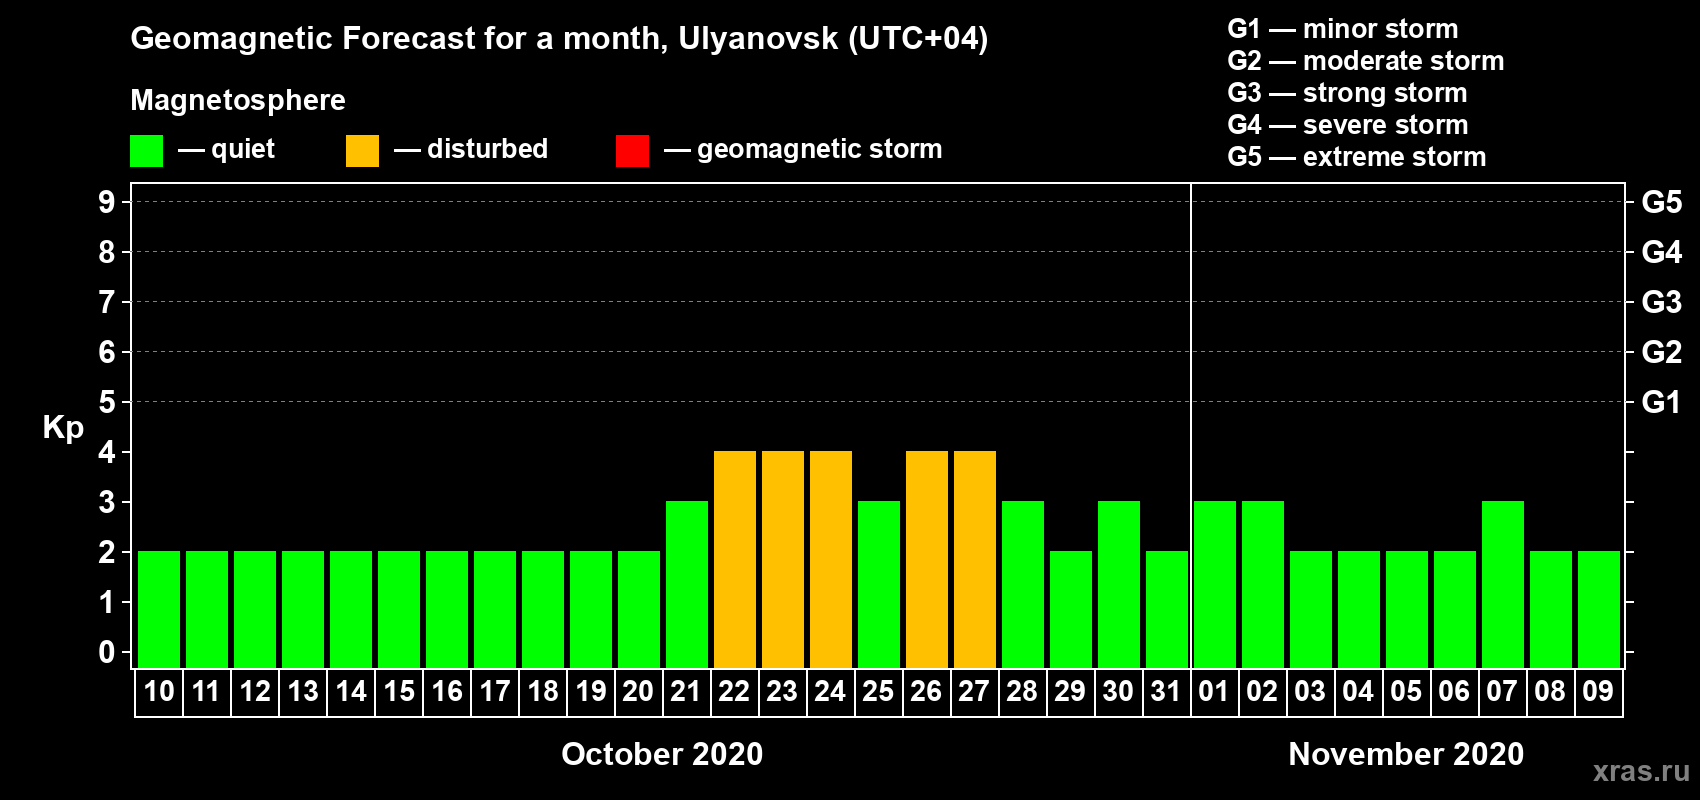Click the orange bar for October 26
The image size is (1700, 800).
[927, 560]
